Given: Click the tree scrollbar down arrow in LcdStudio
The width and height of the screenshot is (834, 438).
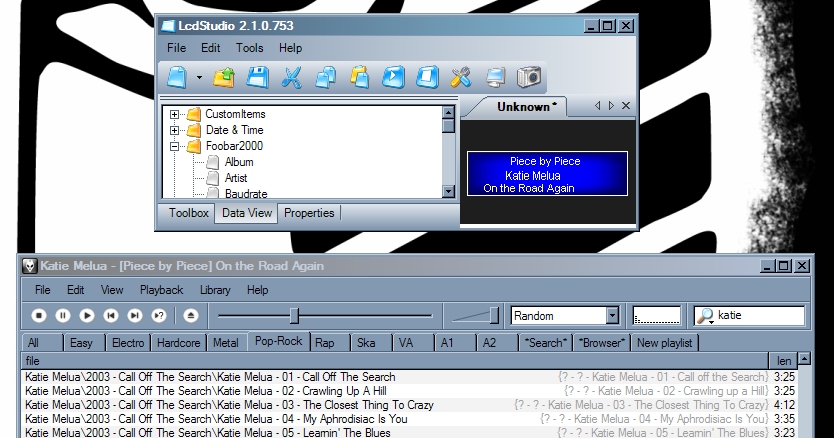Looking at the screenshot, I should pyautogui.click(x=448, y=191).
